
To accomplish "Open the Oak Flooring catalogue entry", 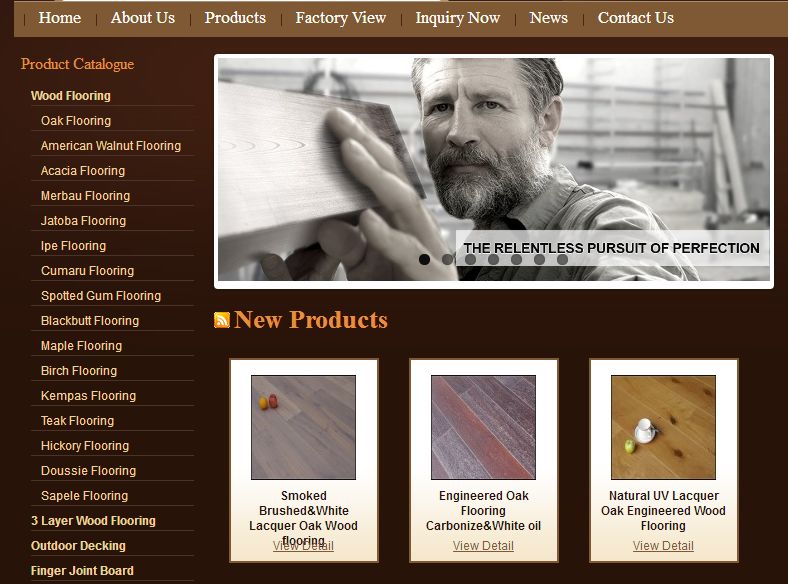I will (76, 121).
